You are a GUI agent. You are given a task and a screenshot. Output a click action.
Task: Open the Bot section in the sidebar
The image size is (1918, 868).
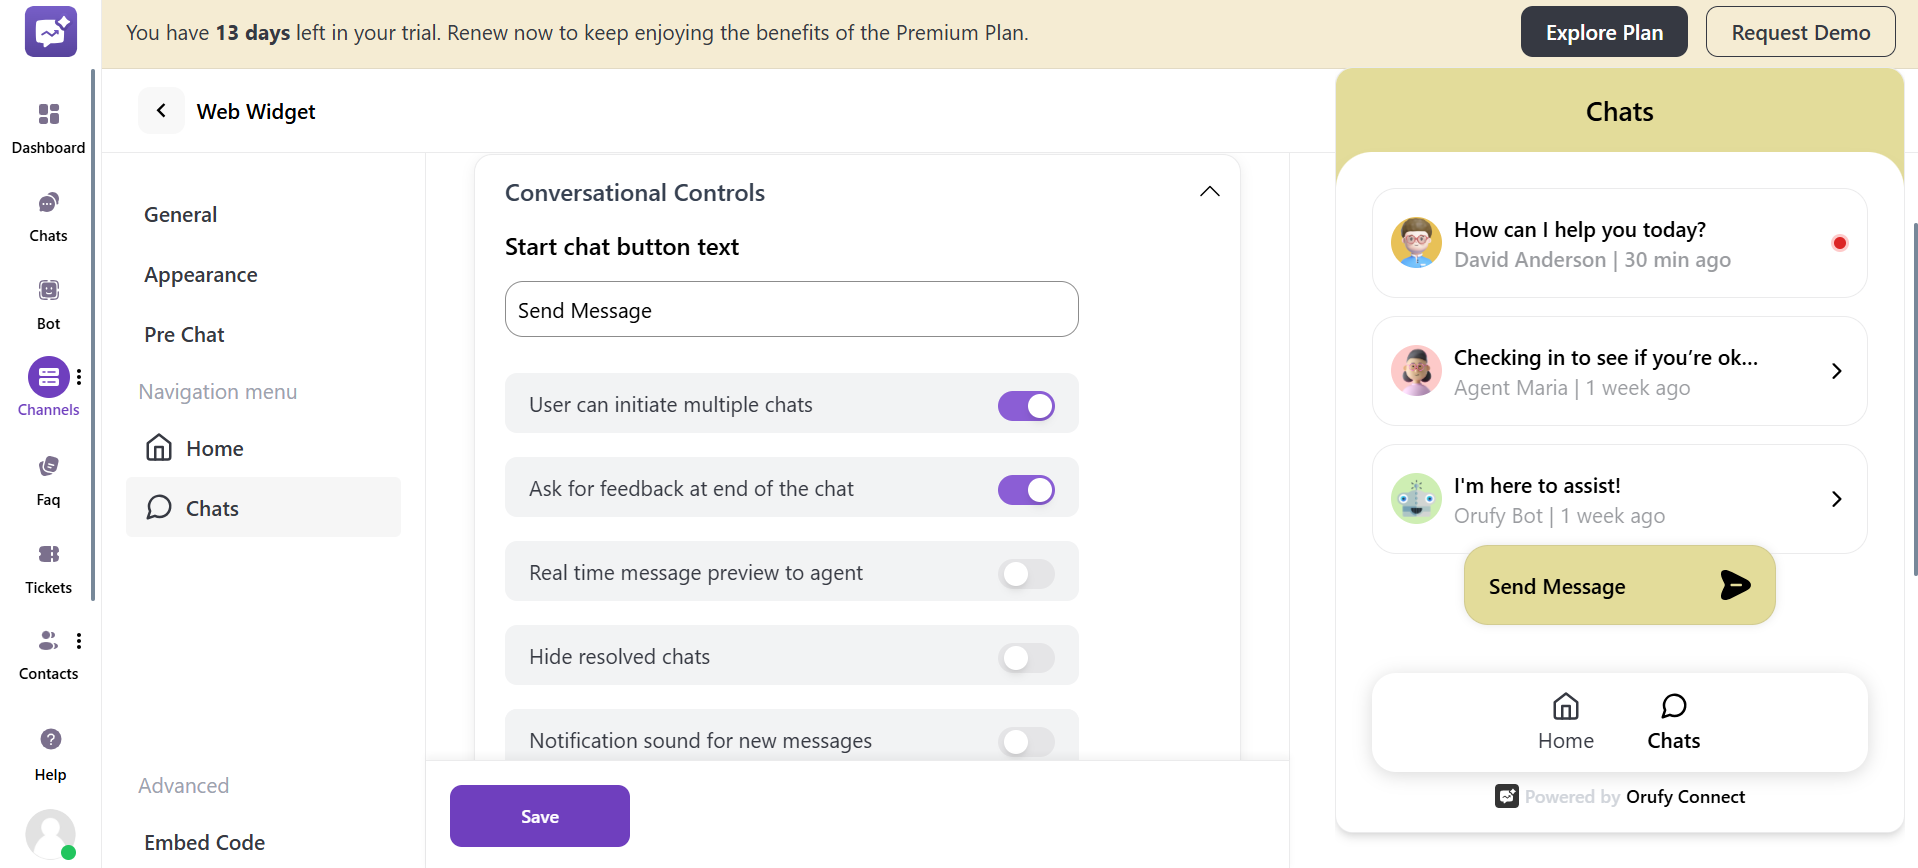pos(48,300)
